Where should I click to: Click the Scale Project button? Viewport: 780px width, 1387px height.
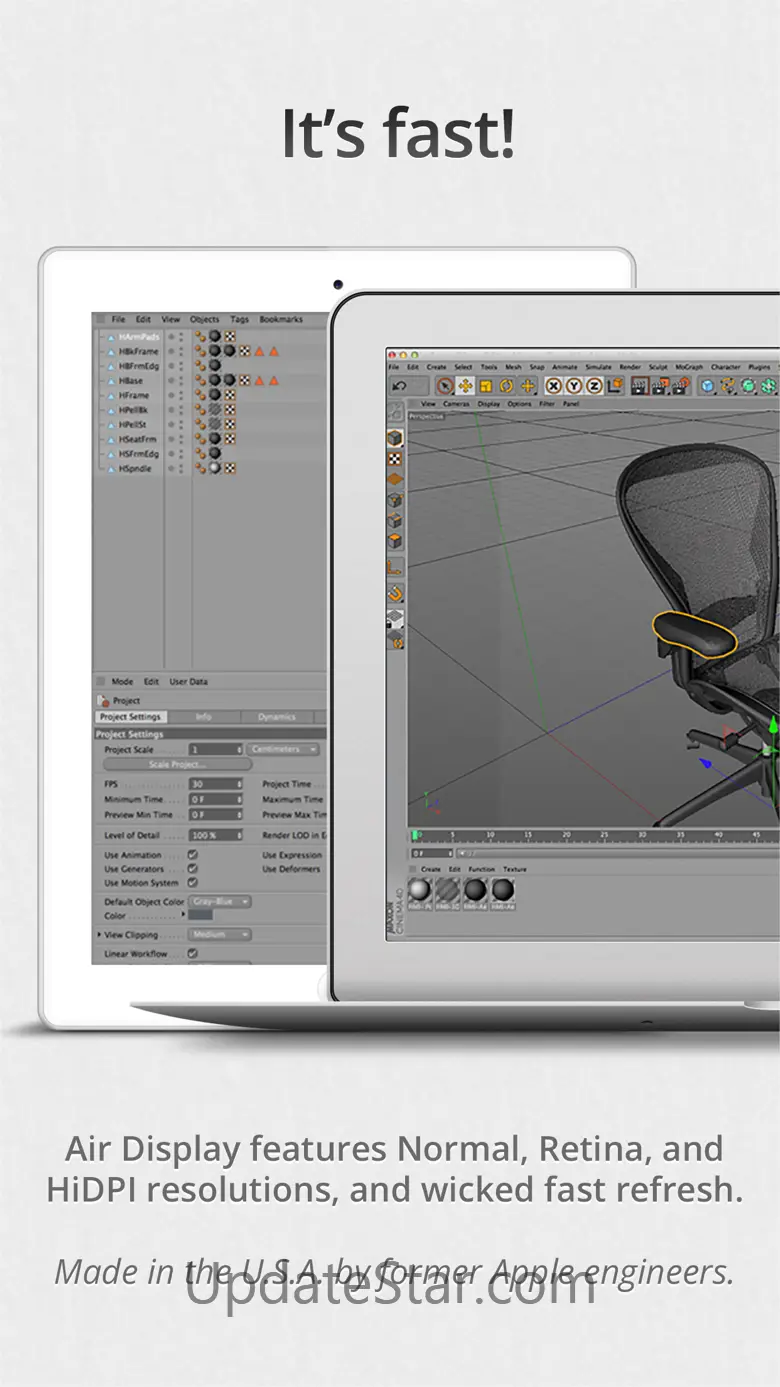coord(178,765)
